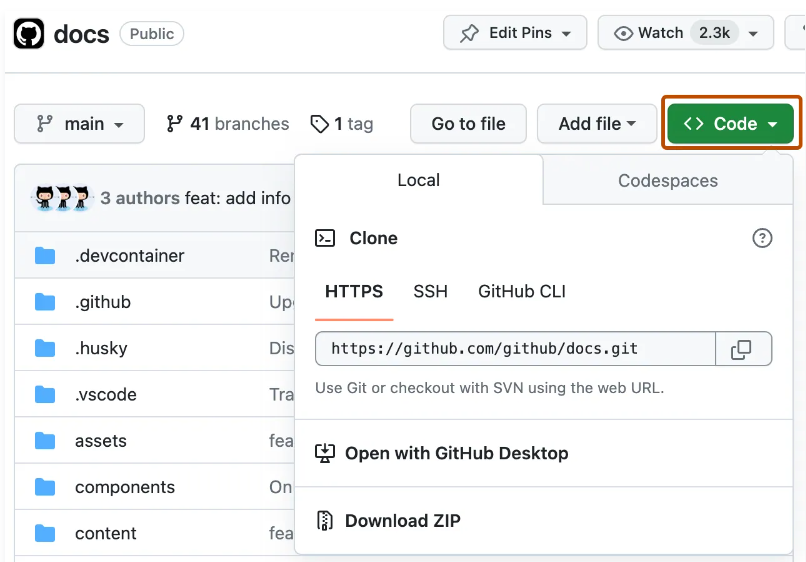Click the folder icon for components

45,487
